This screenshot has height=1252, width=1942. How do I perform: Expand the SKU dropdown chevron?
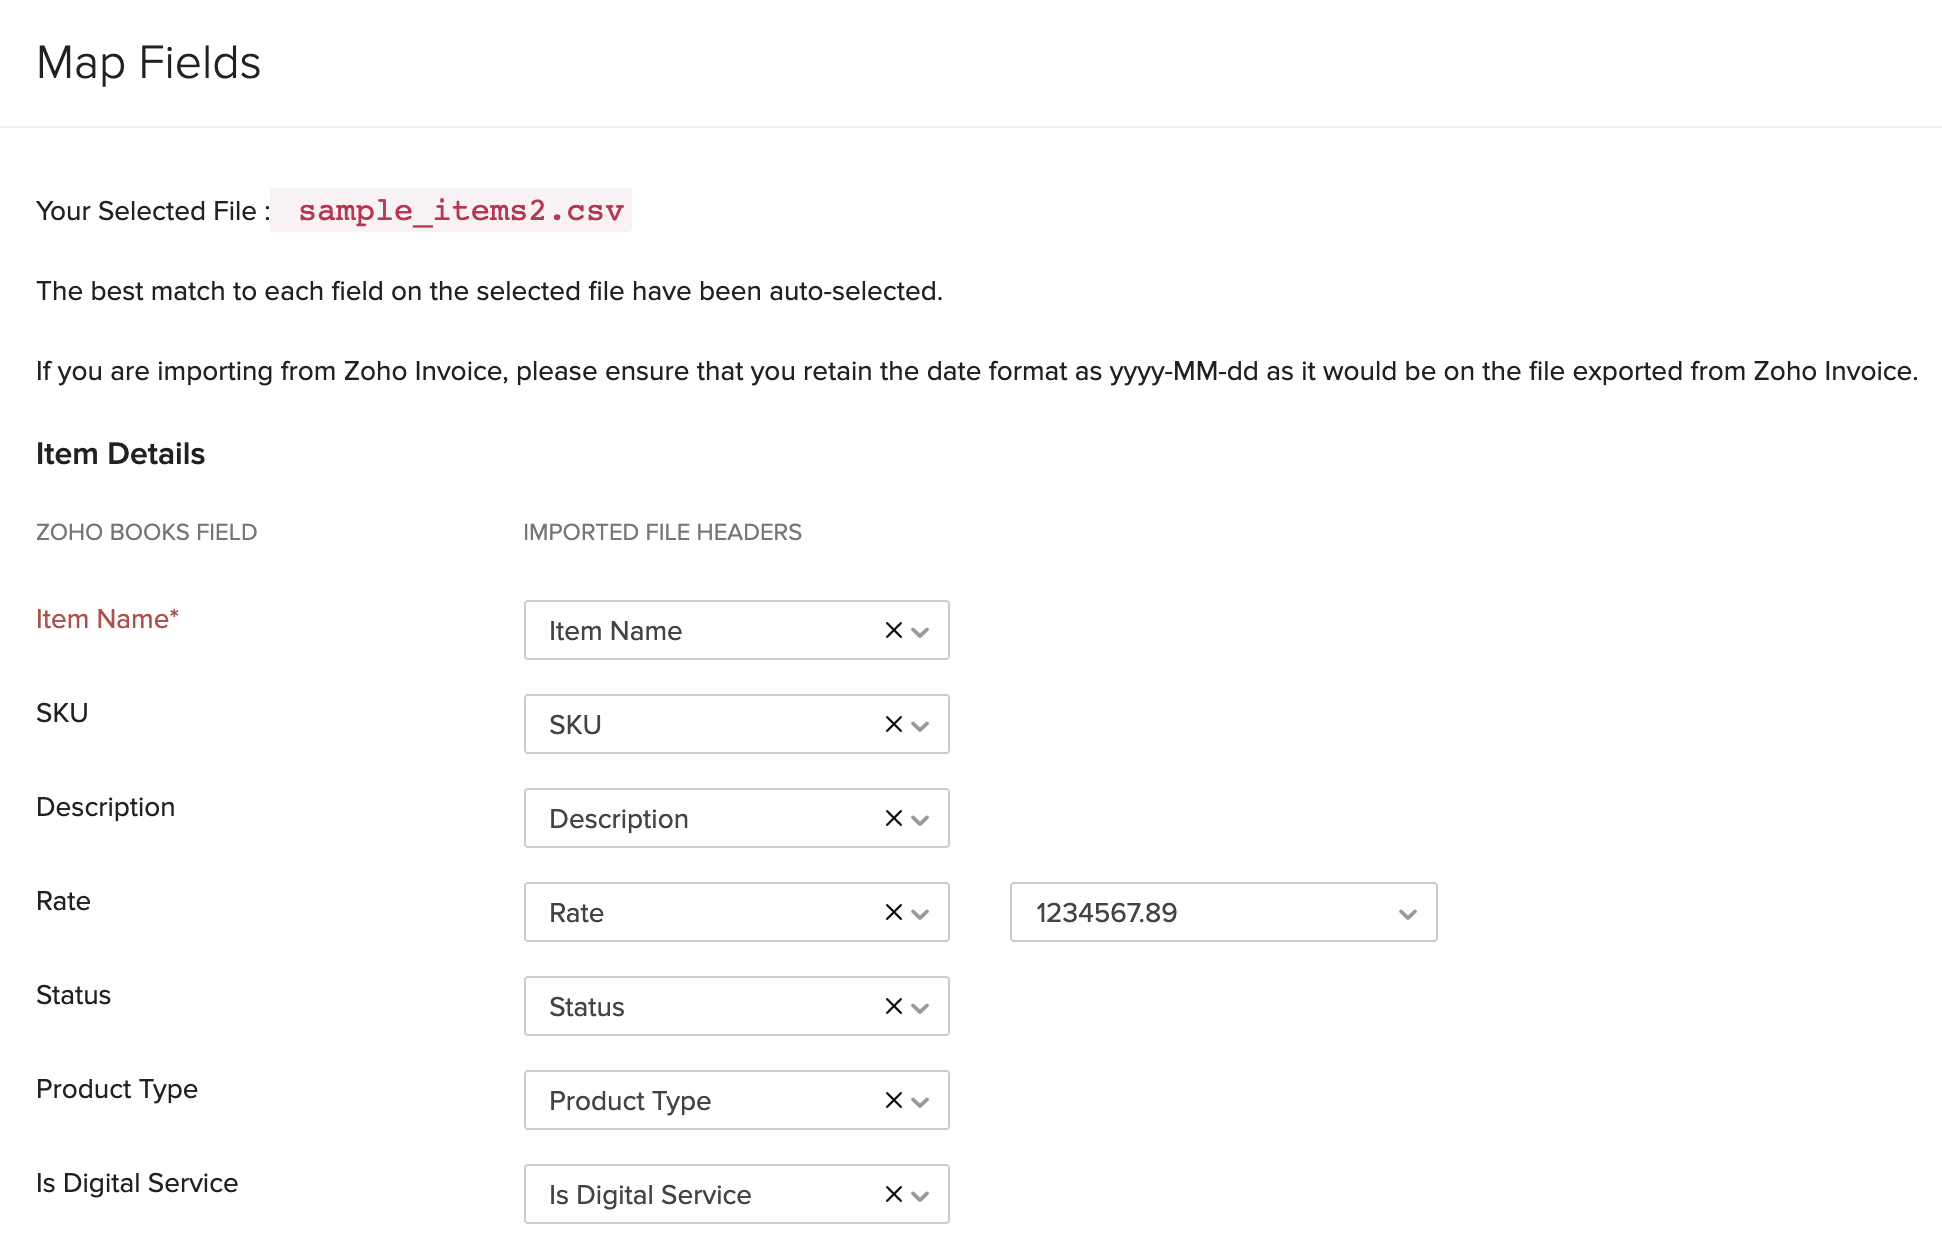tap(921, 726)
